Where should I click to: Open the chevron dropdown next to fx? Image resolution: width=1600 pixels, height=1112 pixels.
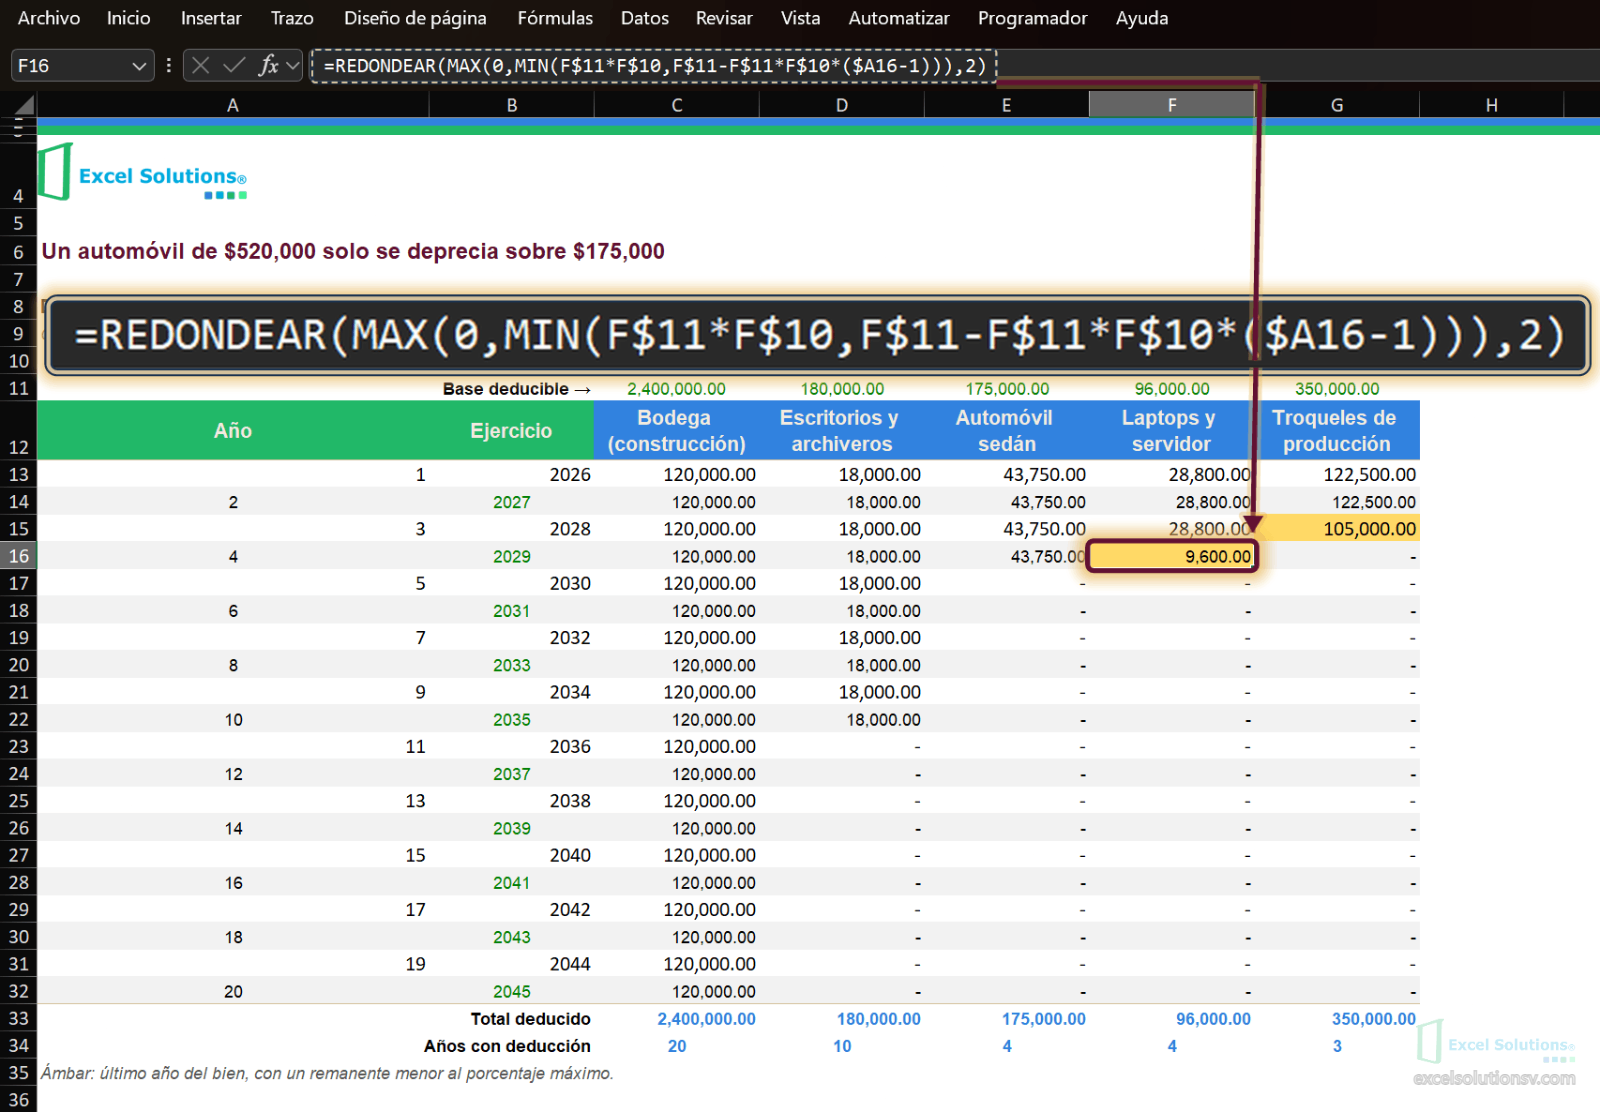293,66
